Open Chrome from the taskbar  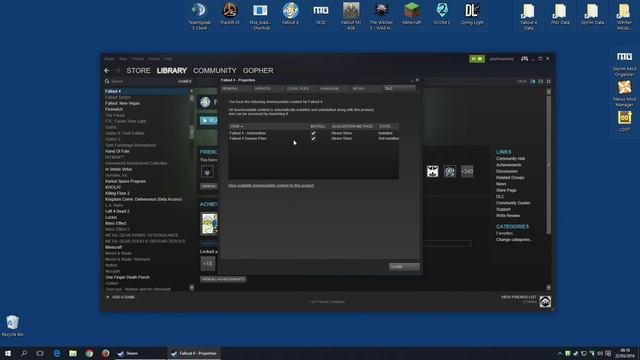pyautogui.click(x=89, y=353)
